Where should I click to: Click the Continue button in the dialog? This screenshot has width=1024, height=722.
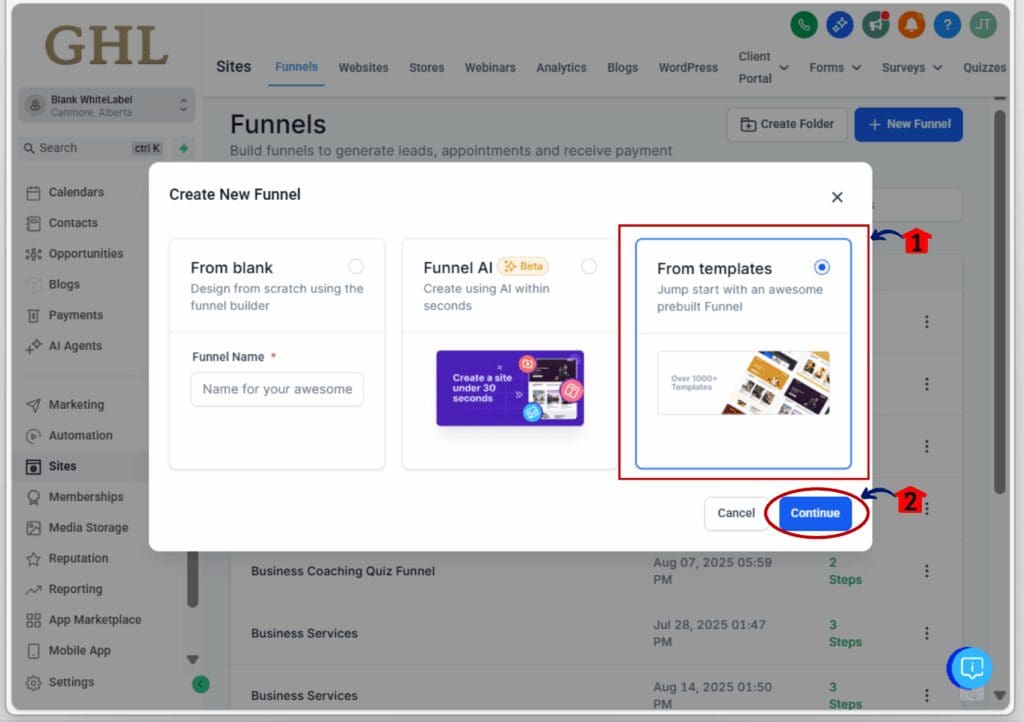pyautogui.click(x=815, y=513)
